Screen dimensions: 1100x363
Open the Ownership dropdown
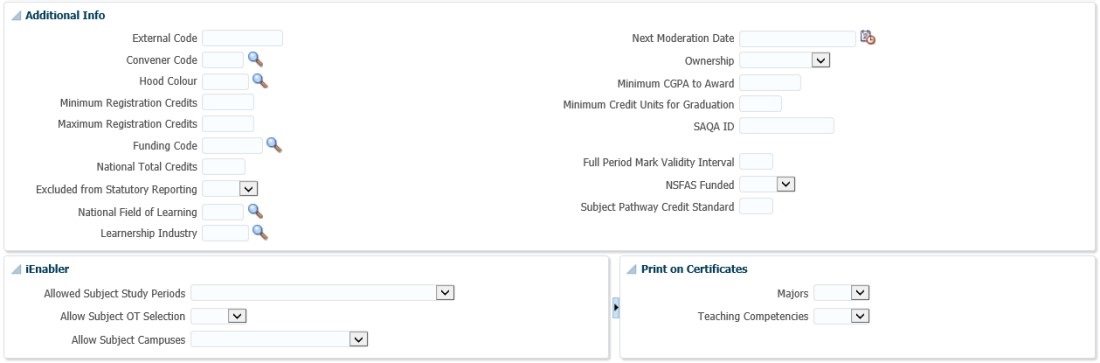tap(821, 60)
